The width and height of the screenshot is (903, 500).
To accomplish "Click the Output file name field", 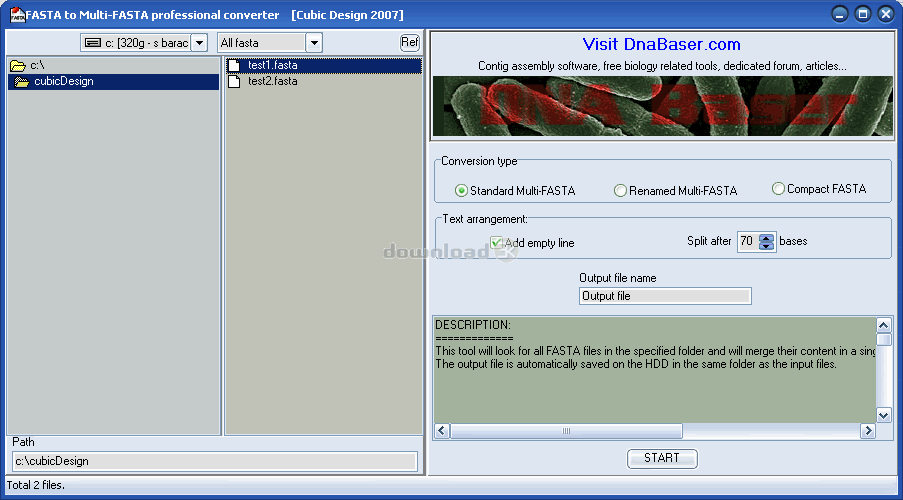I will pyautogui.click(x=665, y=296).
